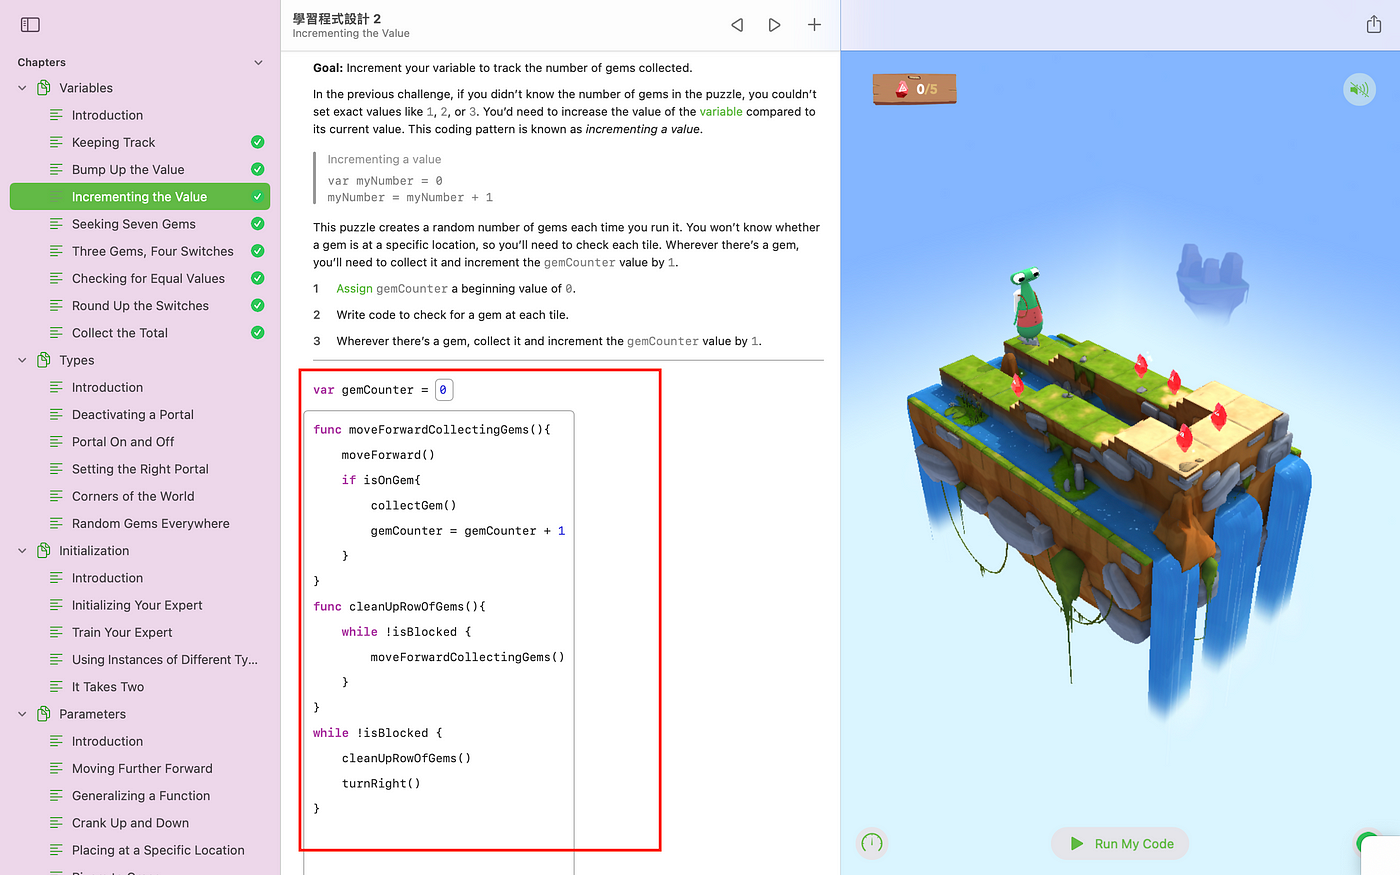The image size is (1400, 875).
Task: Click the Types chapter book icon
Action: (x=44, y=360)
